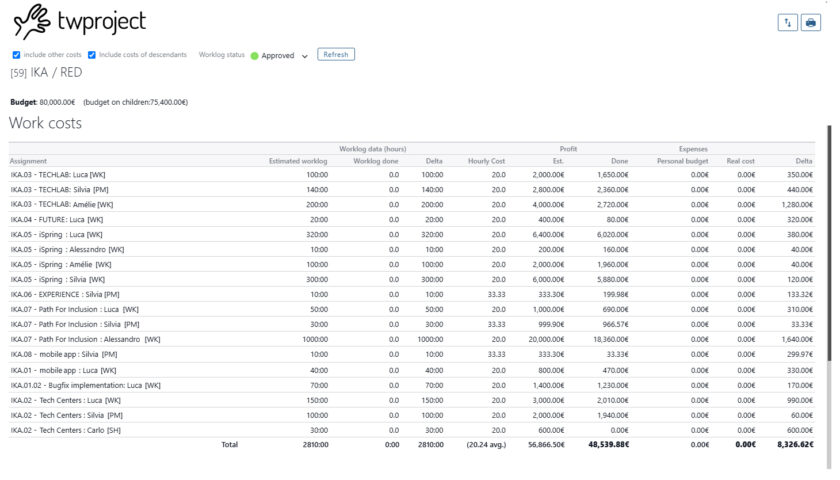
Task: Select 'IKA.07 - Path For Inclusion : Luca'
Action: [411, 310]
